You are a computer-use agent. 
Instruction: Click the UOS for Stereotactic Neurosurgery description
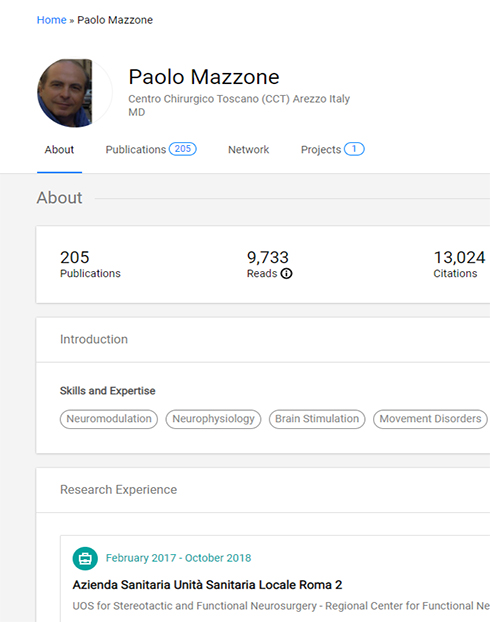coord(281,606)
